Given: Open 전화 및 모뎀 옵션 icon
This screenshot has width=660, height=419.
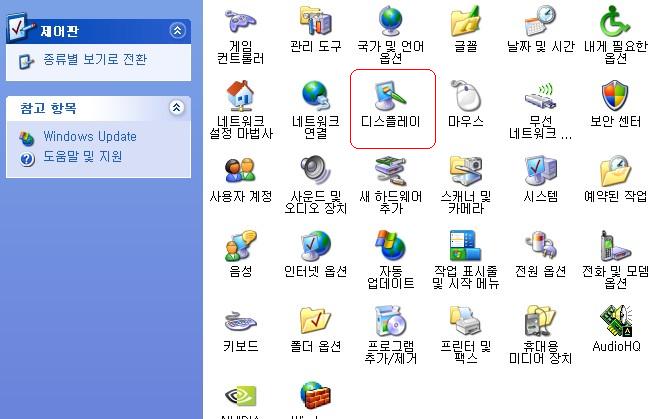Looking at the screenshot, I should click(x=615, y=245).
